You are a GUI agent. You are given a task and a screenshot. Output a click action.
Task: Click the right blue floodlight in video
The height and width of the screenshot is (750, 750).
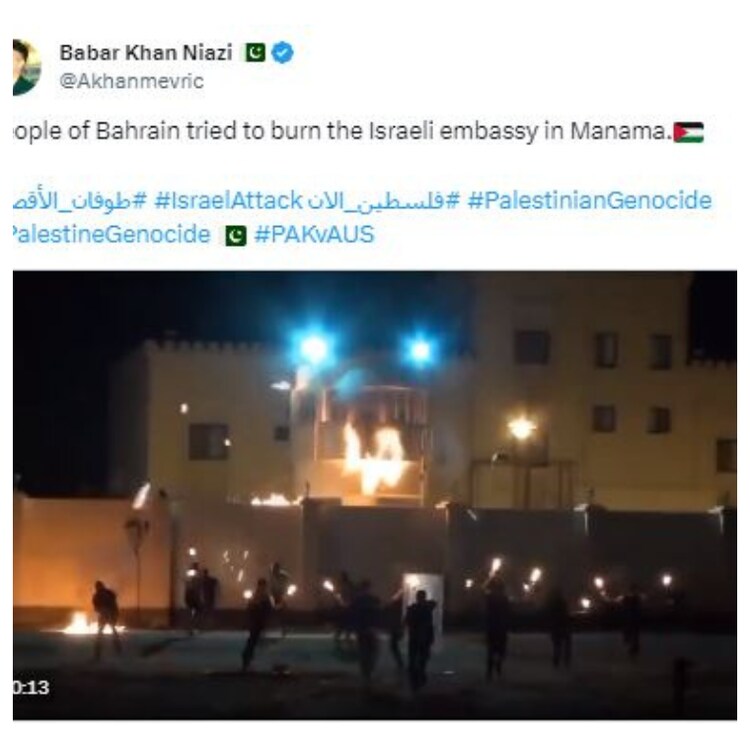(x=420, y=350)
